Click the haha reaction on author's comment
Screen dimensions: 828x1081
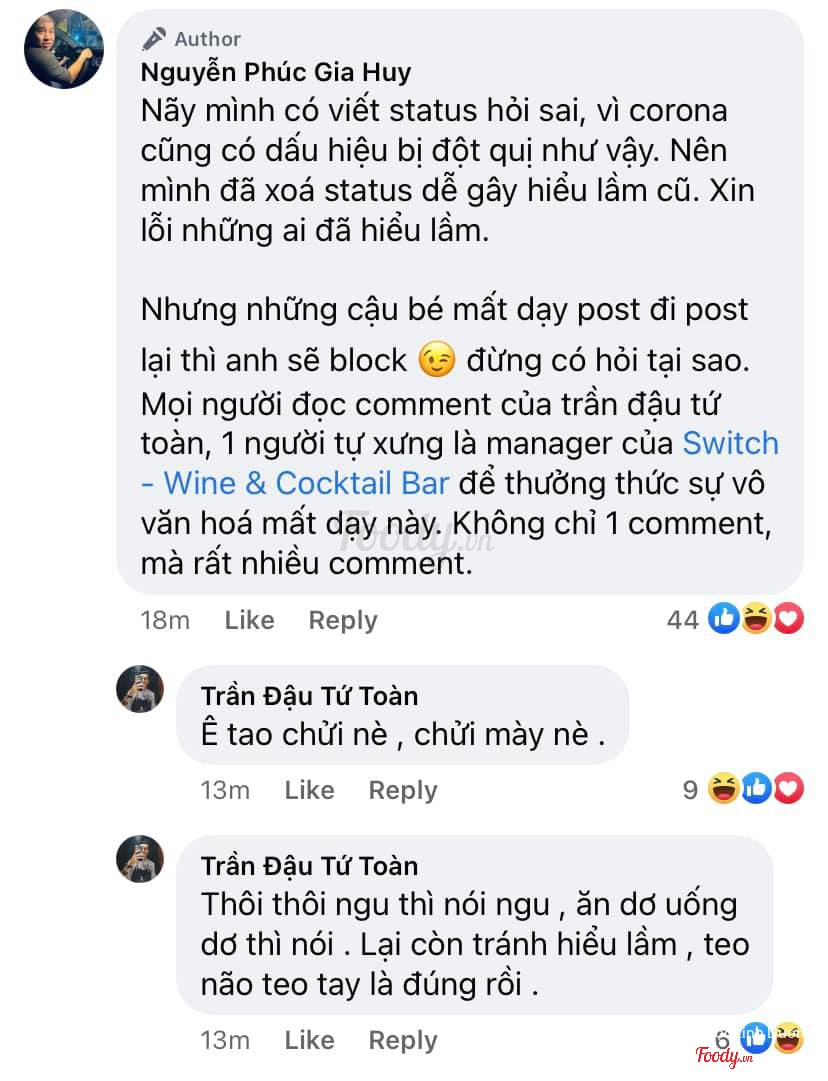point(756,618)
